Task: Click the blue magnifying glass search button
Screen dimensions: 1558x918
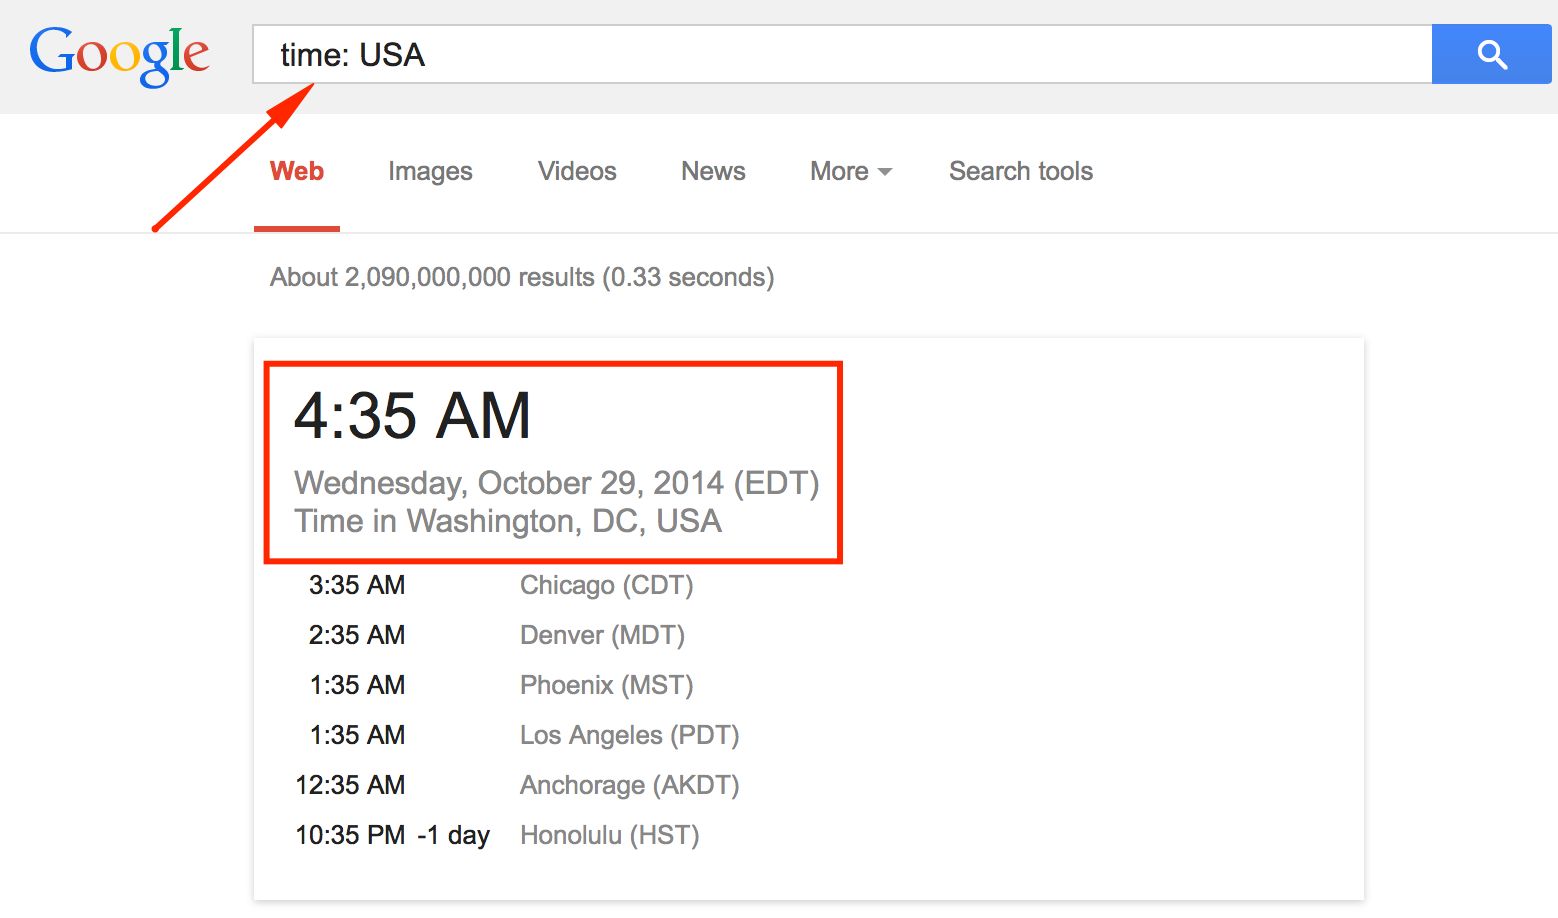Action: 1491,55
